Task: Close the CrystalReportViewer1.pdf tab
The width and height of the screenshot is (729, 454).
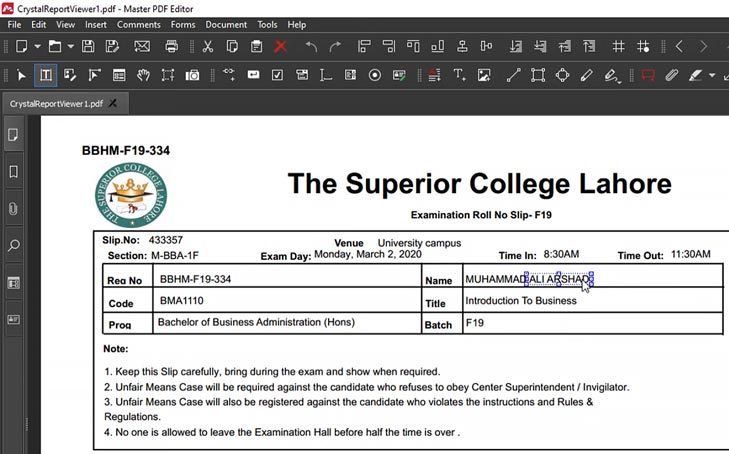Action: point(113,103)
